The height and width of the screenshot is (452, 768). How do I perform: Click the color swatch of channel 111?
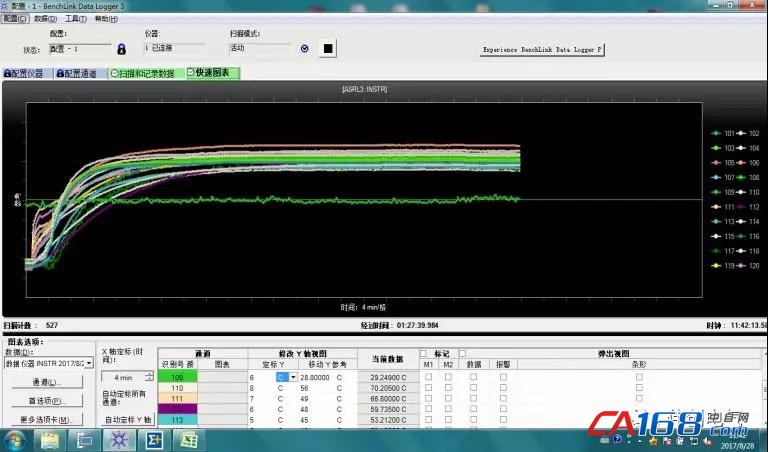(177, 399)
